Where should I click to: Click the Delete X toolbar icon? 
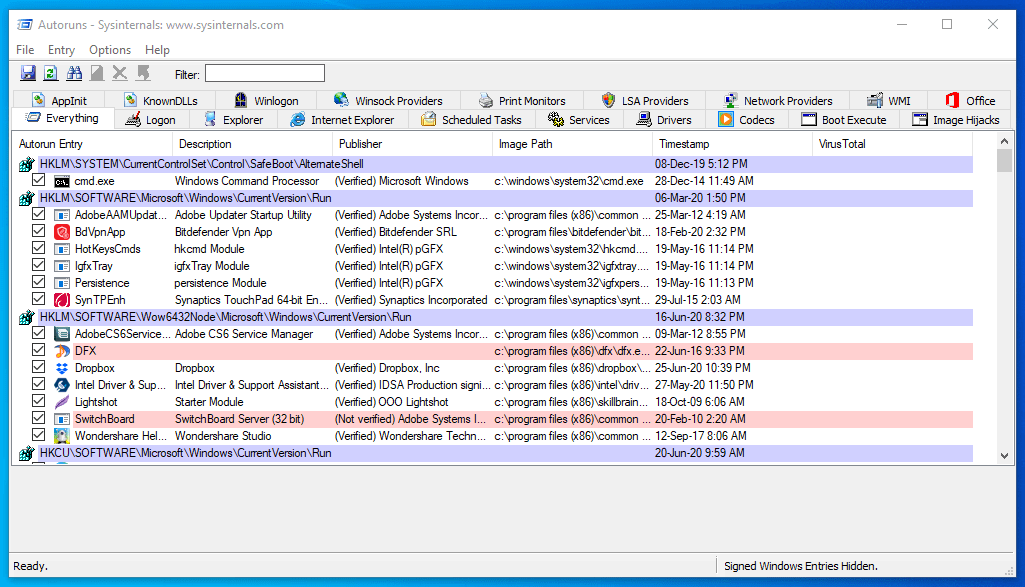pyautogui.click(x=120, y=73)
